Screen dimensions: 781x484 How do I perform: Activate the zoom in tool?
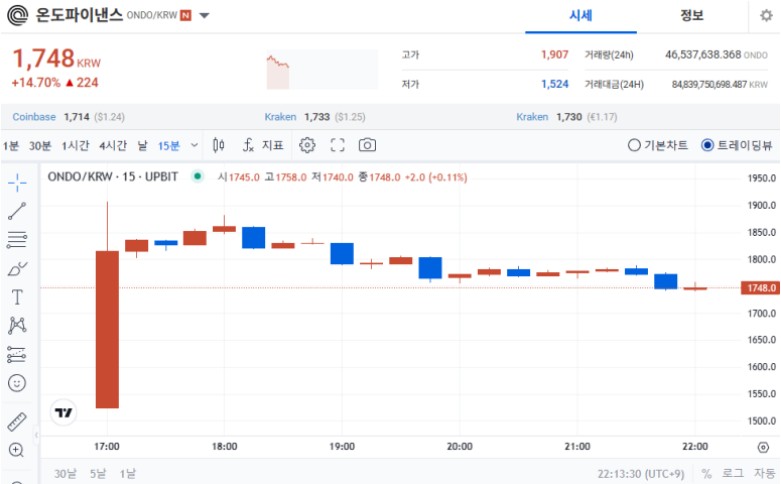(16, 450)
